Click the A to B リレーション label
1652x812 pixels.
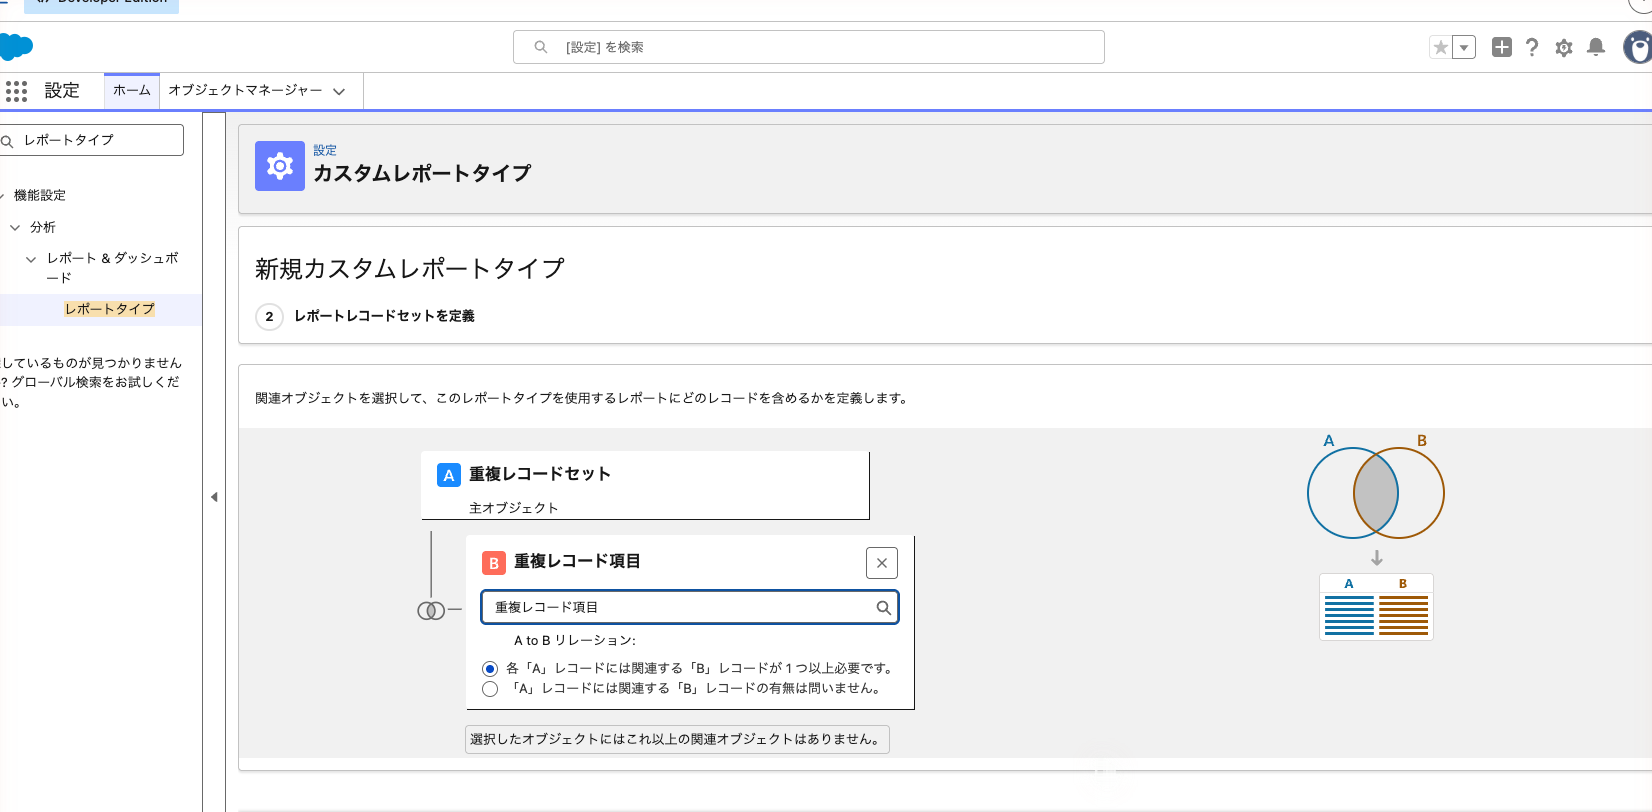575,640
